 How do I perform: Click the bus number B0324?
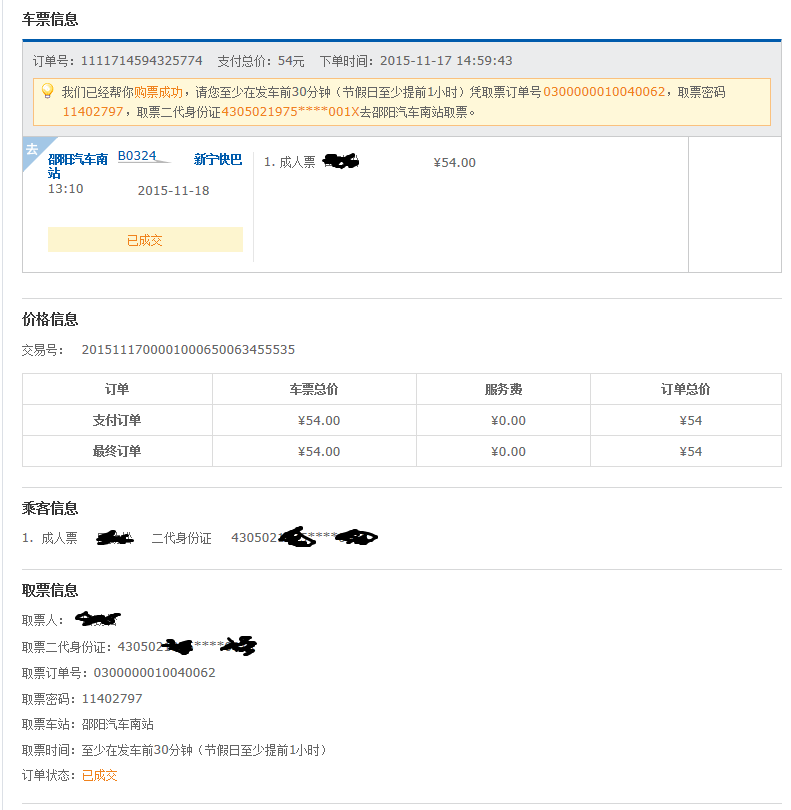[x=137, y=156]
